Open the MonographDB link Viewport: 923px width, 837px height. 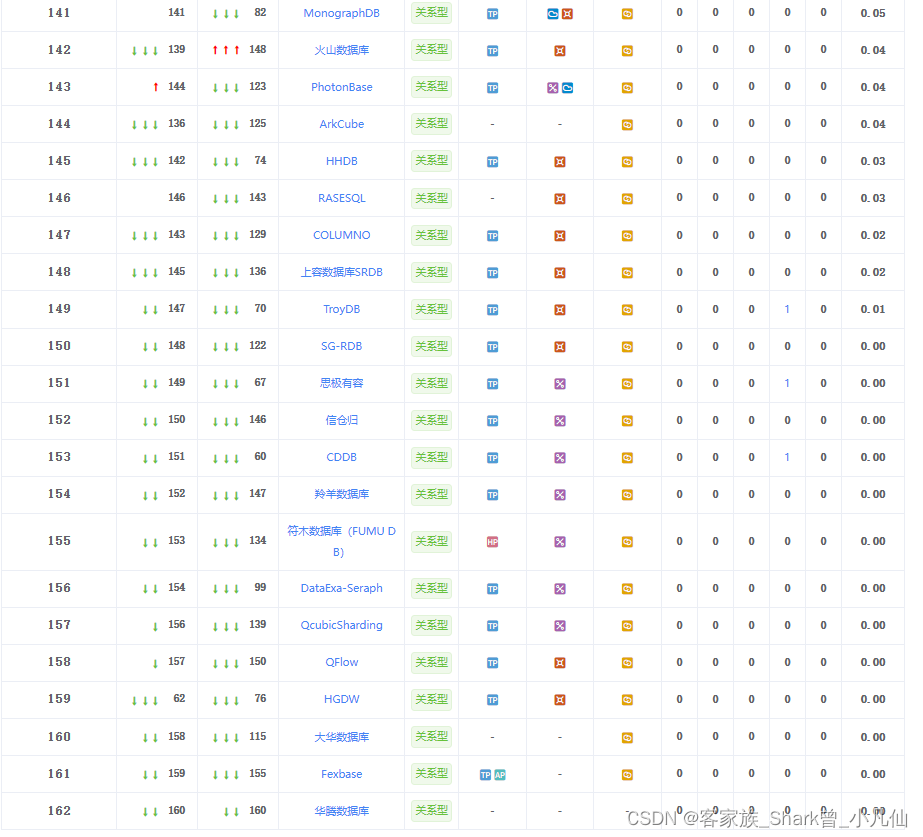(x=341, y=13)
